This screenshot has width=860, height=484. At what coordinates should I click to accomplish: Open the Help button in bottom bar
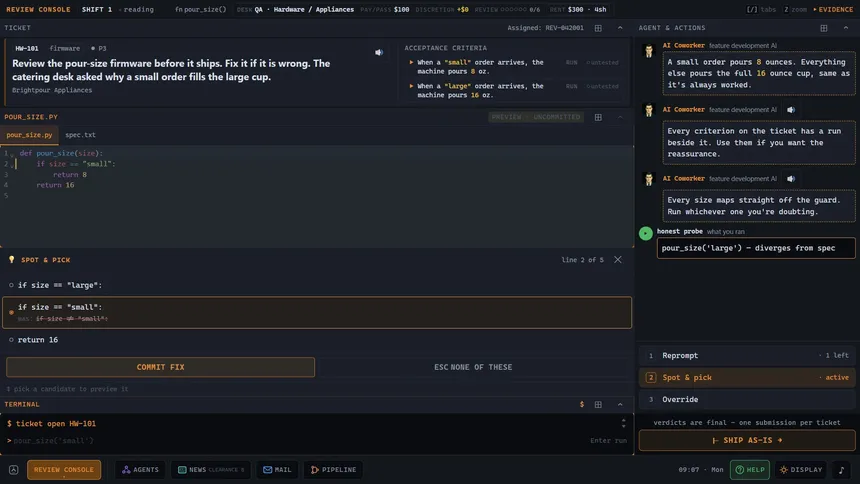coord(750,470)
